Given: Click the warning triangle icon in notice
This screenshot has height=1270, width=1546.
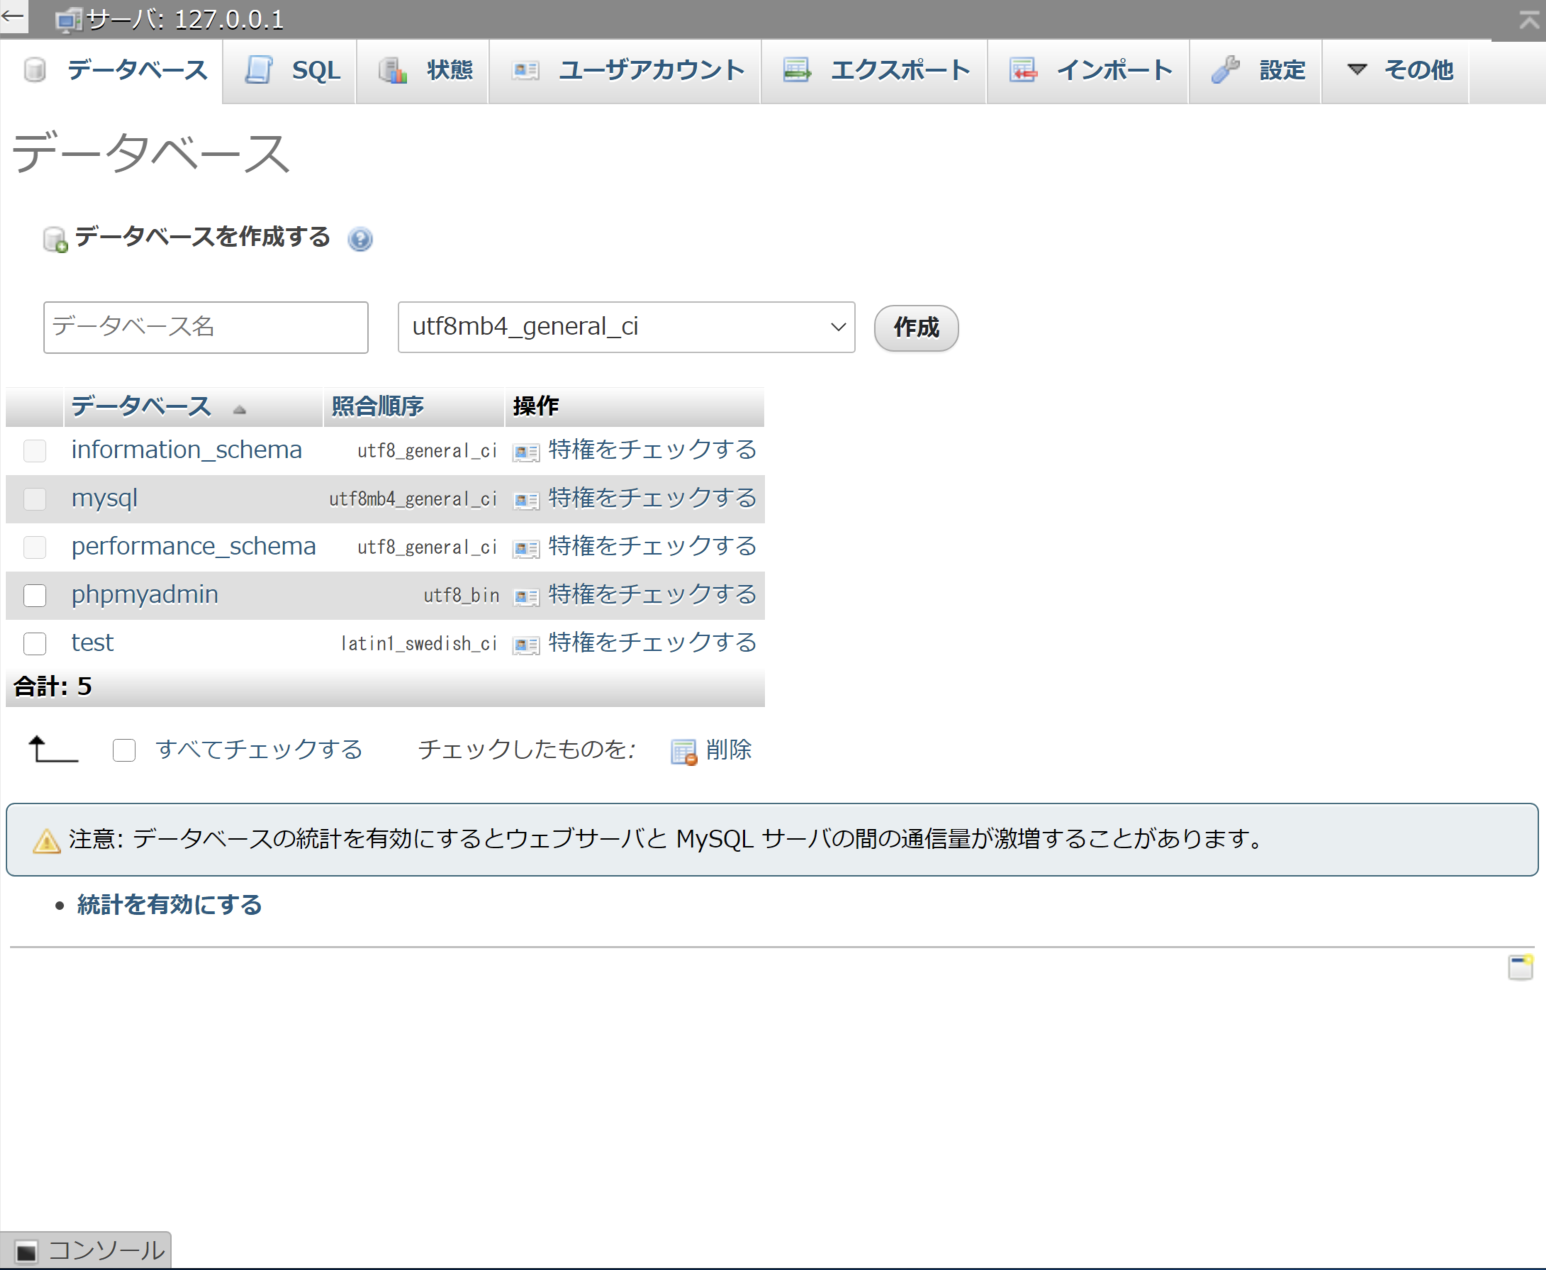Looking at the screenshot, I should 46,841.
